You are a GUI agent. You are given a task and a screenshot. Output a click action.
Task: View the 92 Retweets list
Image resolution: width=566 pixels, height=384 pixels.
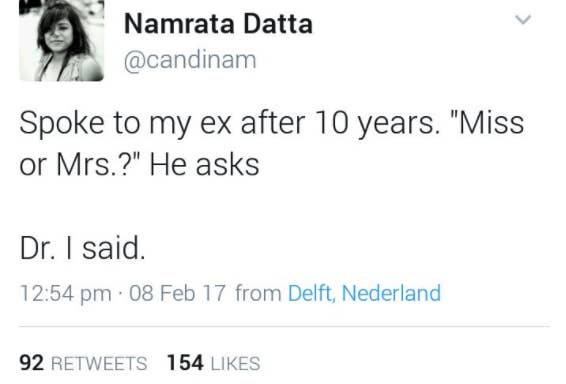83,363
